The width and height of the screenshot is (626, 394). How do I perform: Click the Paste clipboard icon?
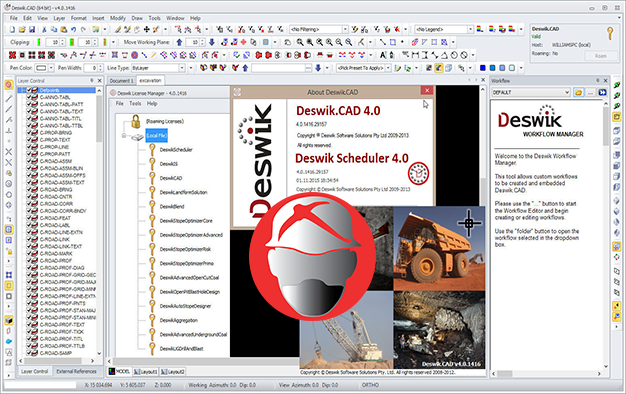(x=63, y=30)
